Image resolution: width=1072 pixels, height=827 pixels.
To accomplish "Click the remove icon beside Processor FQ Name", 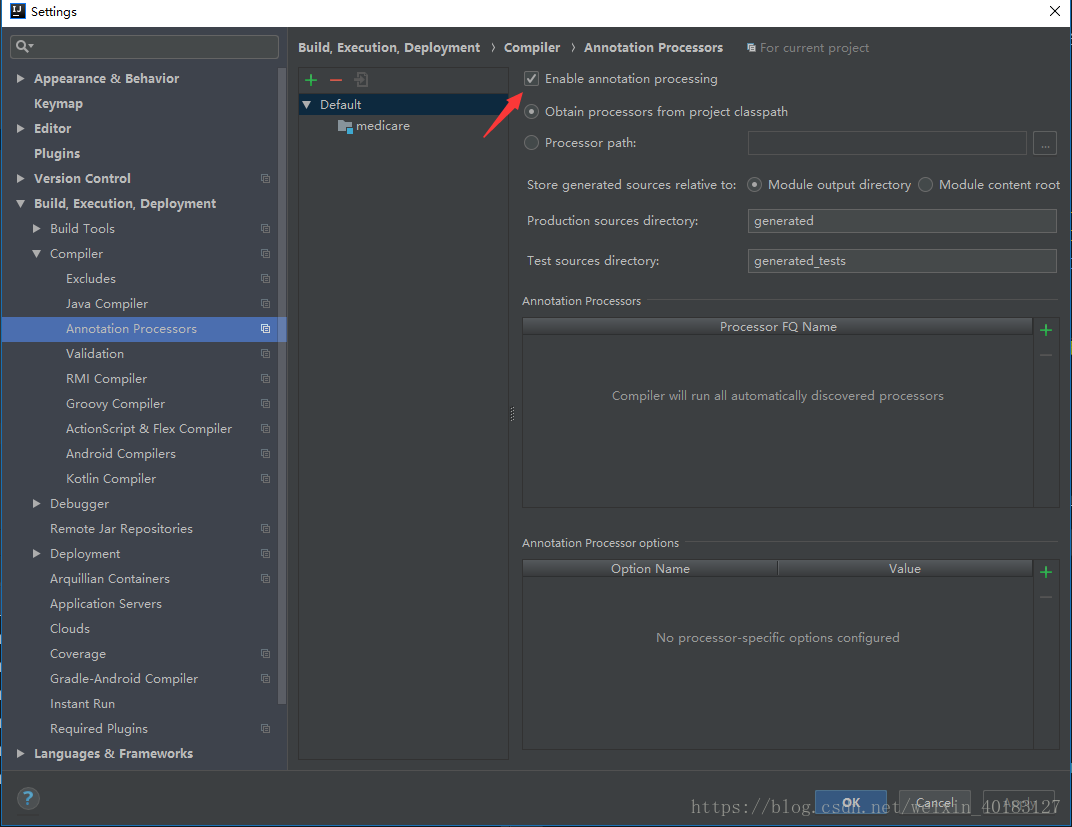I will 1046,354.
